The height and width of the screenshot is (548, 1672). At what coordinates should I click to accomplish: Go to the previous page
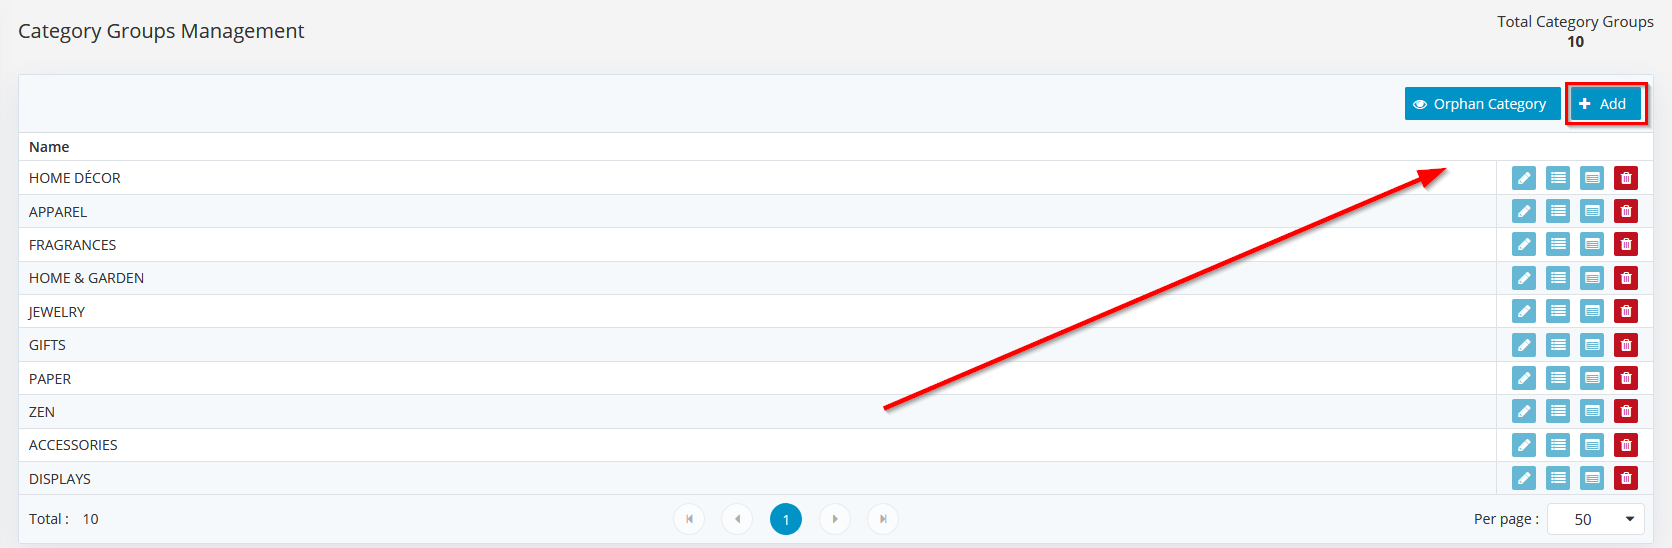[737, 519]
